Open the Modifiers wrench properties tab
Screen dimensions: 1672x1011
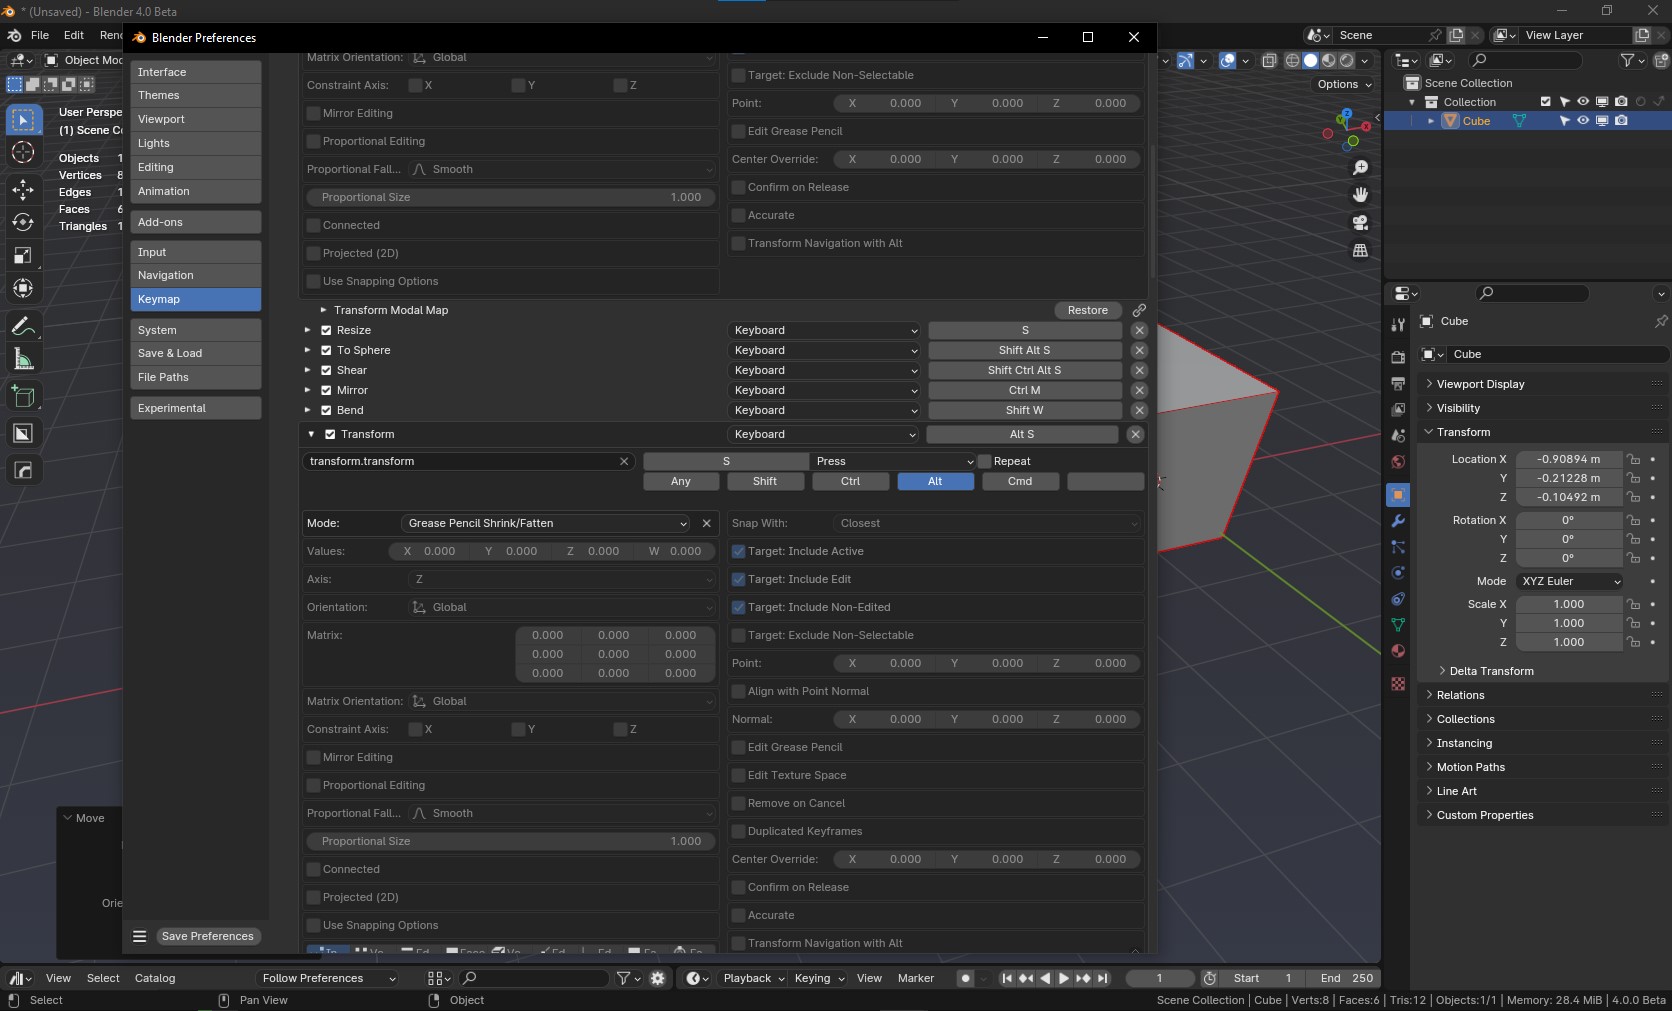click(x=1398, y=521)
